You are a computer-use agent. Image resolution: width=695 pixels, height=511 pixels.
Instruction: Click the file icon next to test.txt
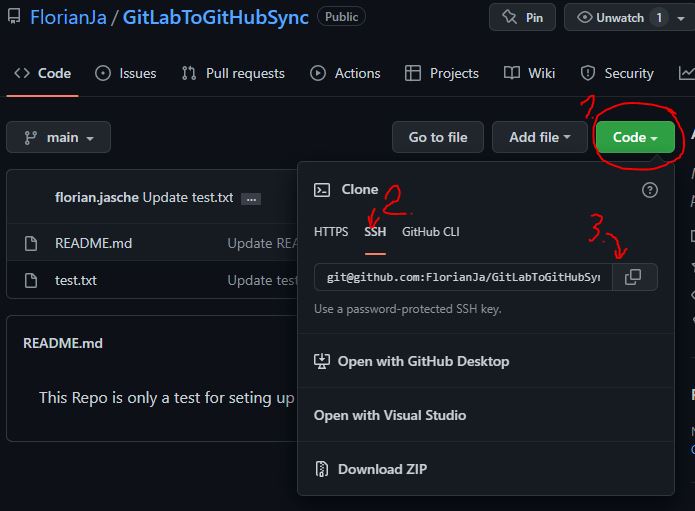31,281
